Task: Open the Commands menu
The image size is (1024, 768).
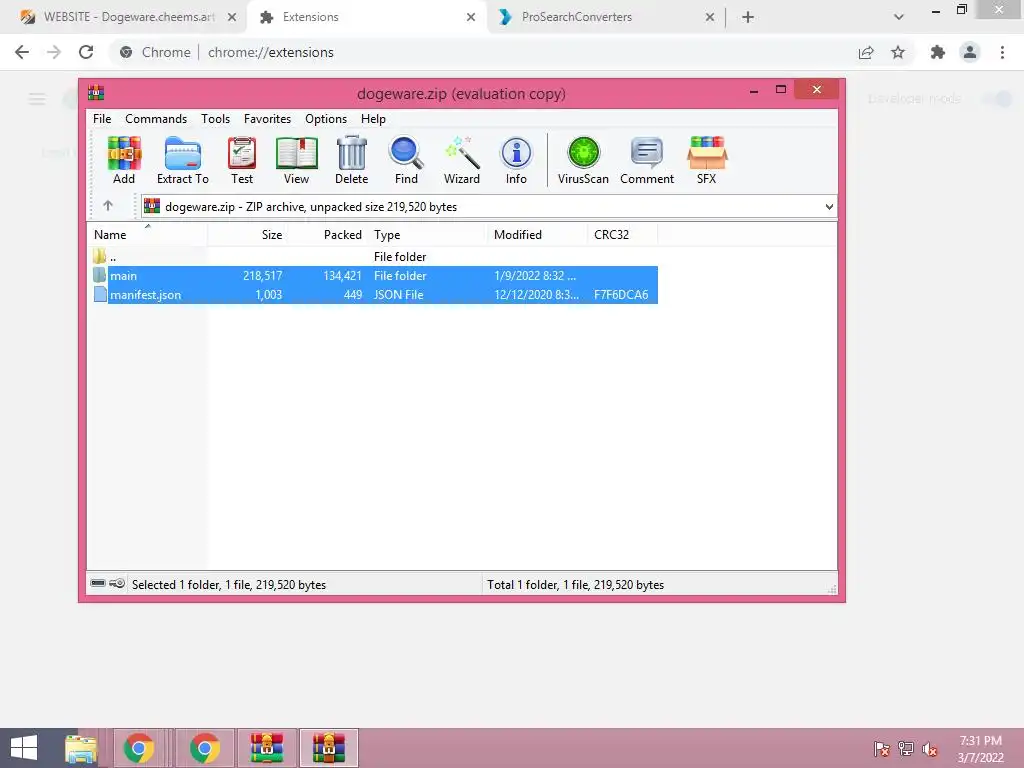Action: (x=156, y=119)
